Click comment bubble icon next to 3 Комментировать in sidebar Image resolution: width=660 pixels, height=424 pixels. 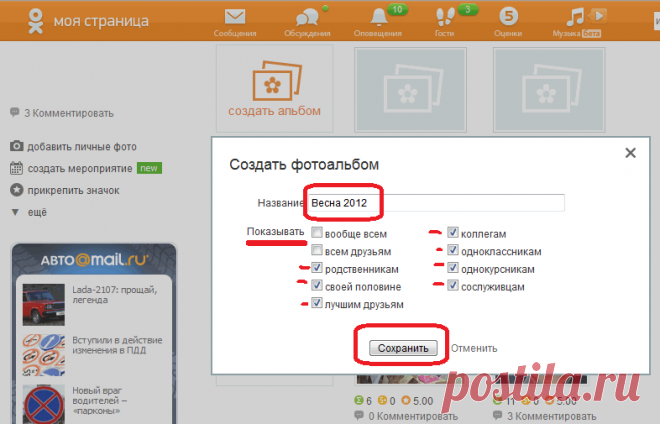(15, 112)
